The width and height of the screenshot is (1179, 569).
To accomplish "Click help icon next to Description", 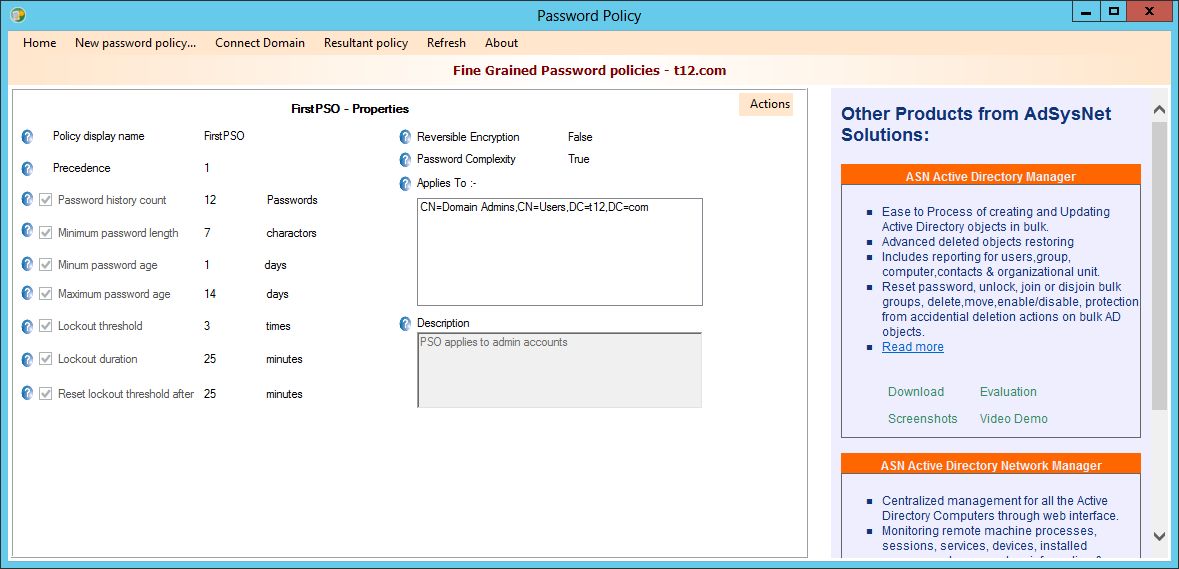I will coord(405,324).
